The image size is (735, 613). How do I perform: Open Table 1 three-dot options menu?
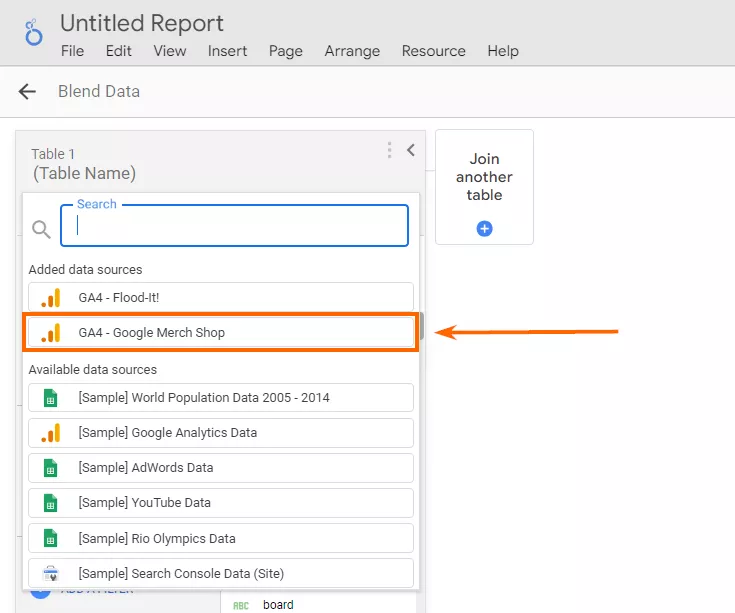[x=389, y=150]
